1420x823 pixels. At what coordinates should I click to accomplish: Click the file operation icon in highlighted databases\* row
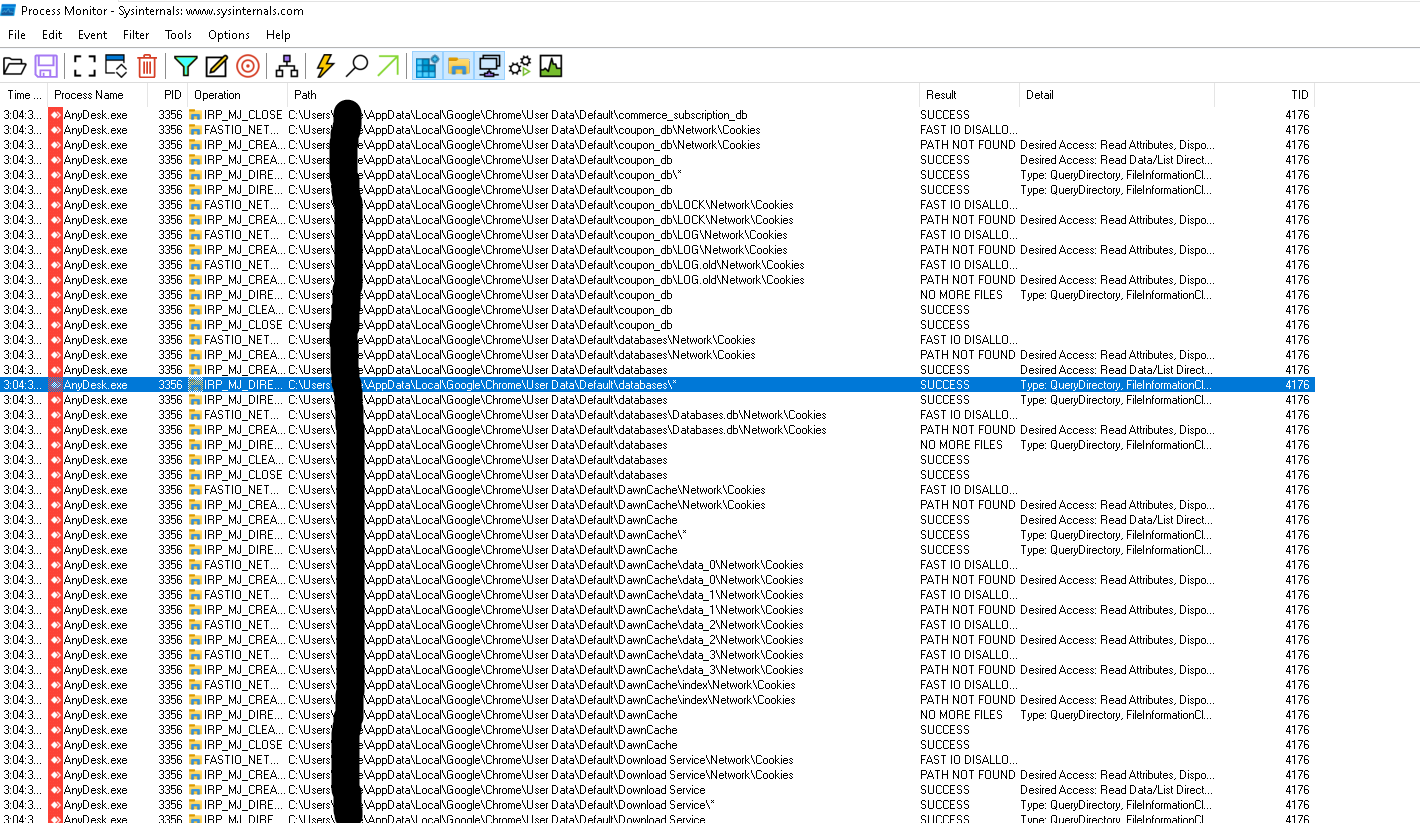[196, 385]
